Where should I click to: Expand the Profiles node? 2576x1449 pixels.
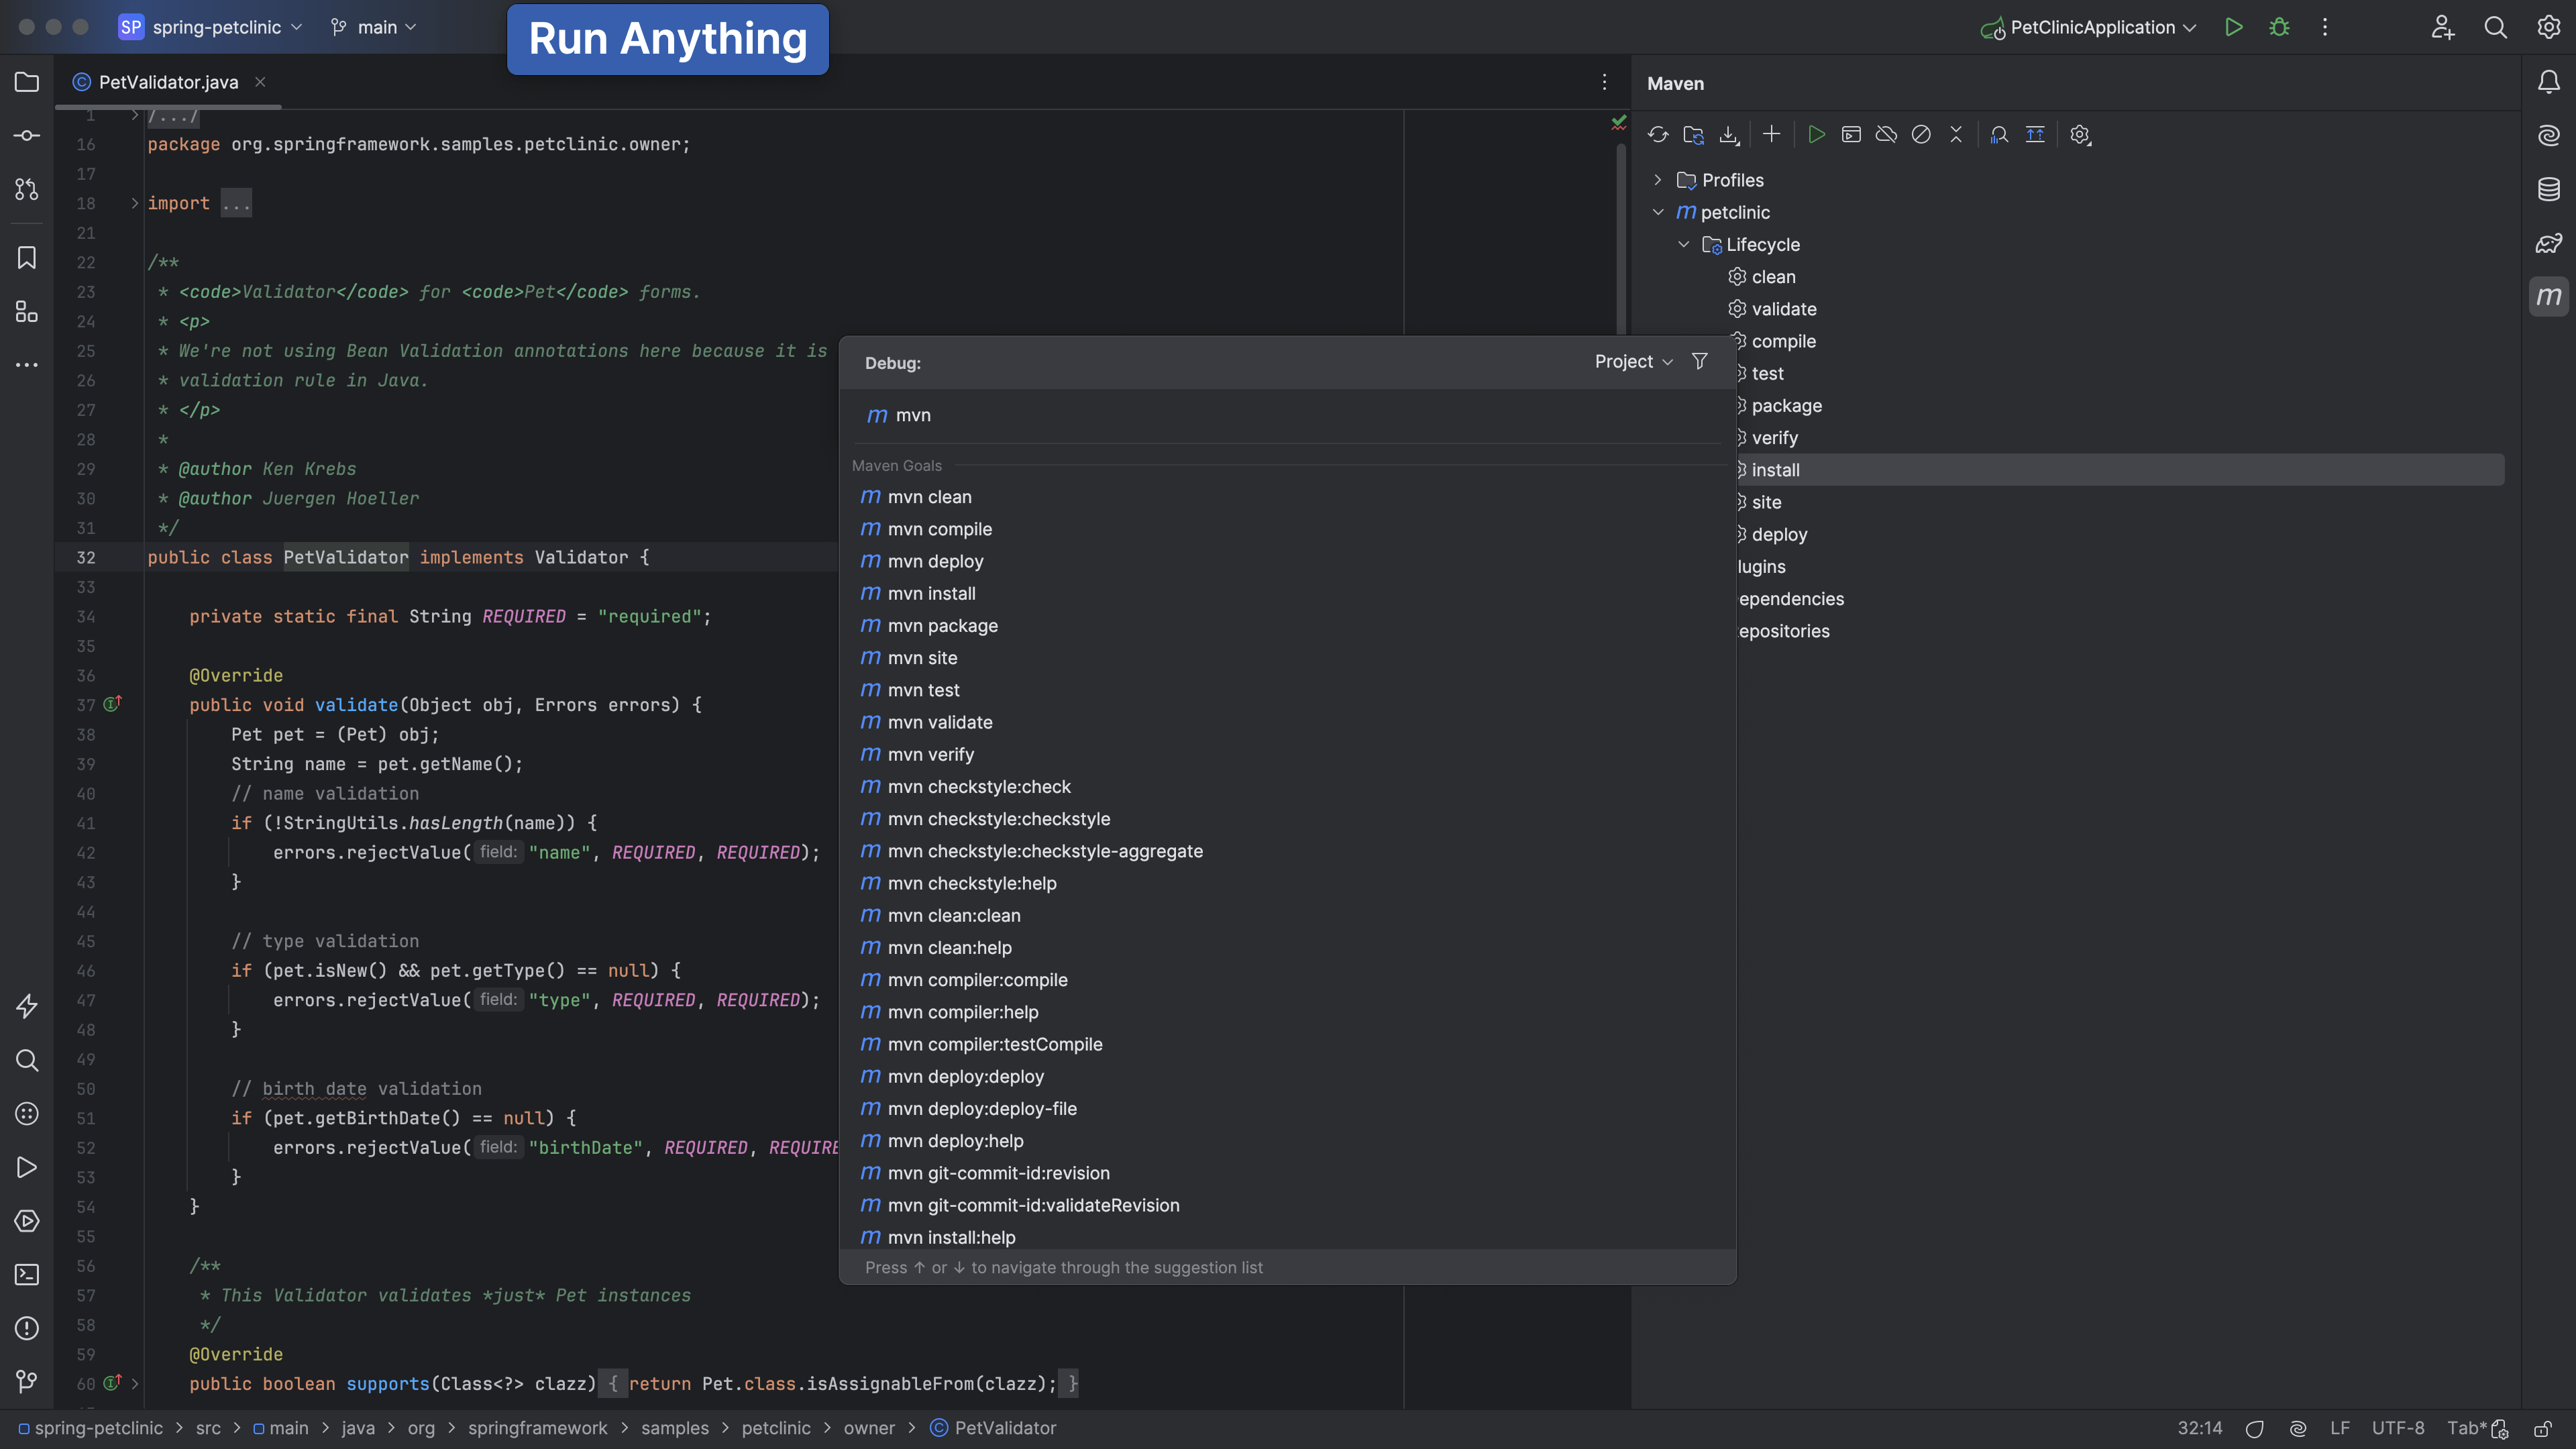(x=1658, y=180)
